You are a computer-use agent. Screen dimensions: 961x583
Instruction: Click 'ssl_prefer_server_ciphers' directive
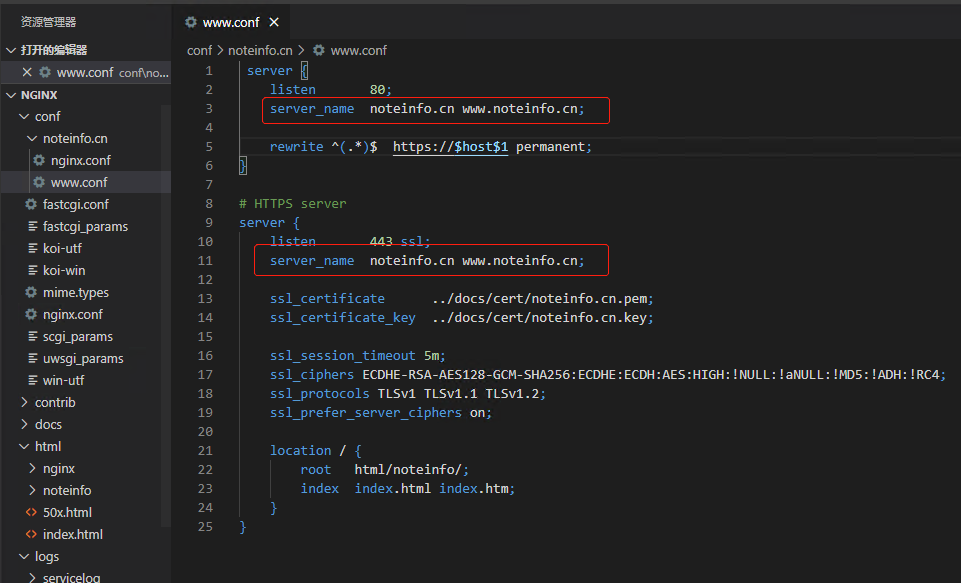[x=365, y=413]
